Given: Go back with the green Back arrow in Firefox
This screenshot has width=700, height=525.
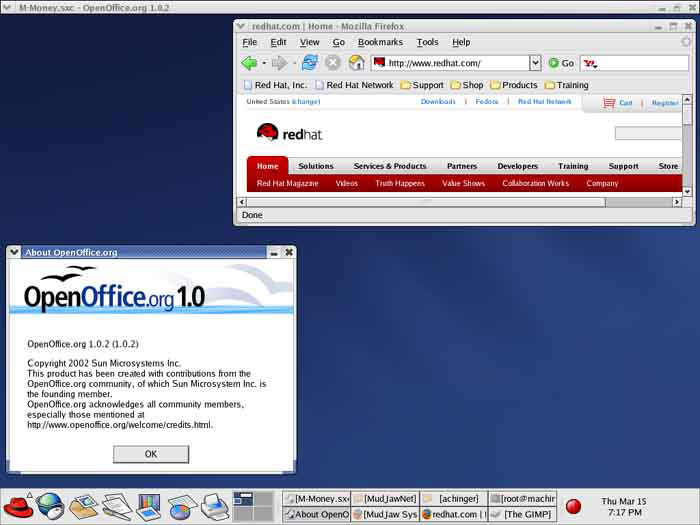Looking at the screenshot, I should 249,63.
